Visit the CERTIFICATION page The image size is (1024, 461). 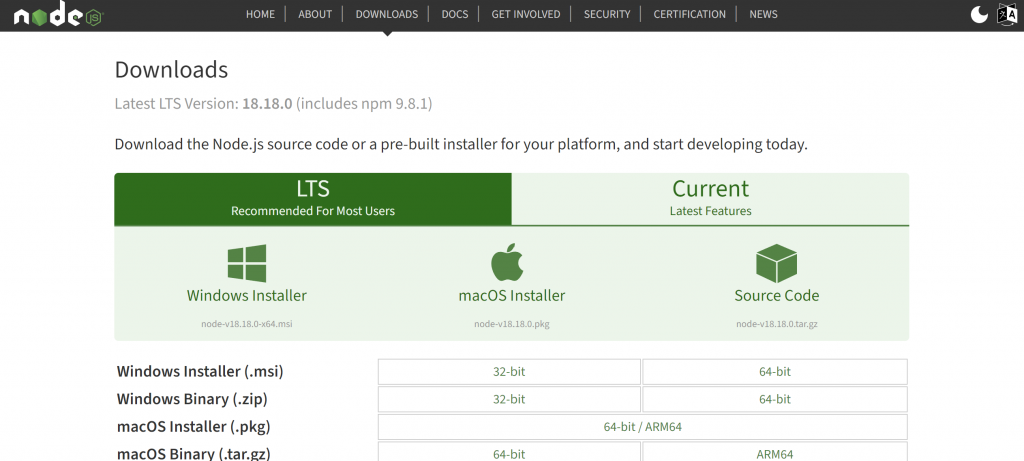(x=689, y=14)
